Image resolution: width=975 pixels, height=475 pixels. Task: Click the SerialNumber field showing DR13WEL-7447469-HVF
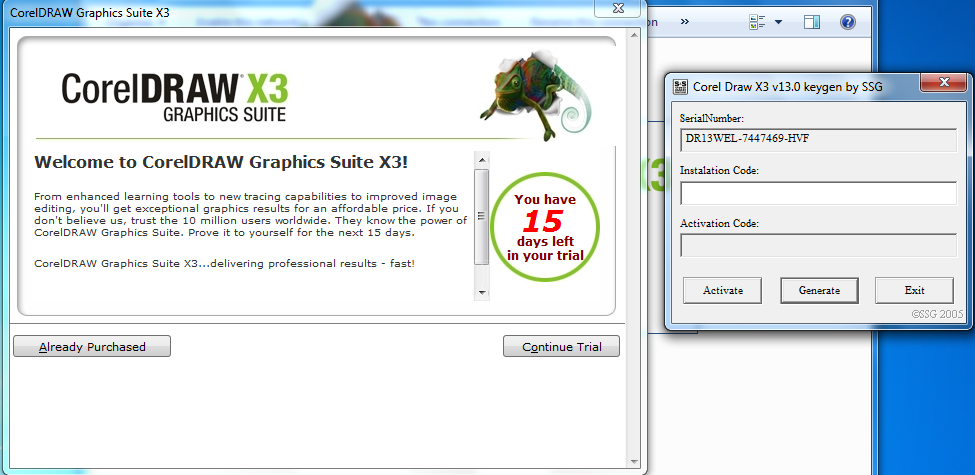[x=818, y=141]
